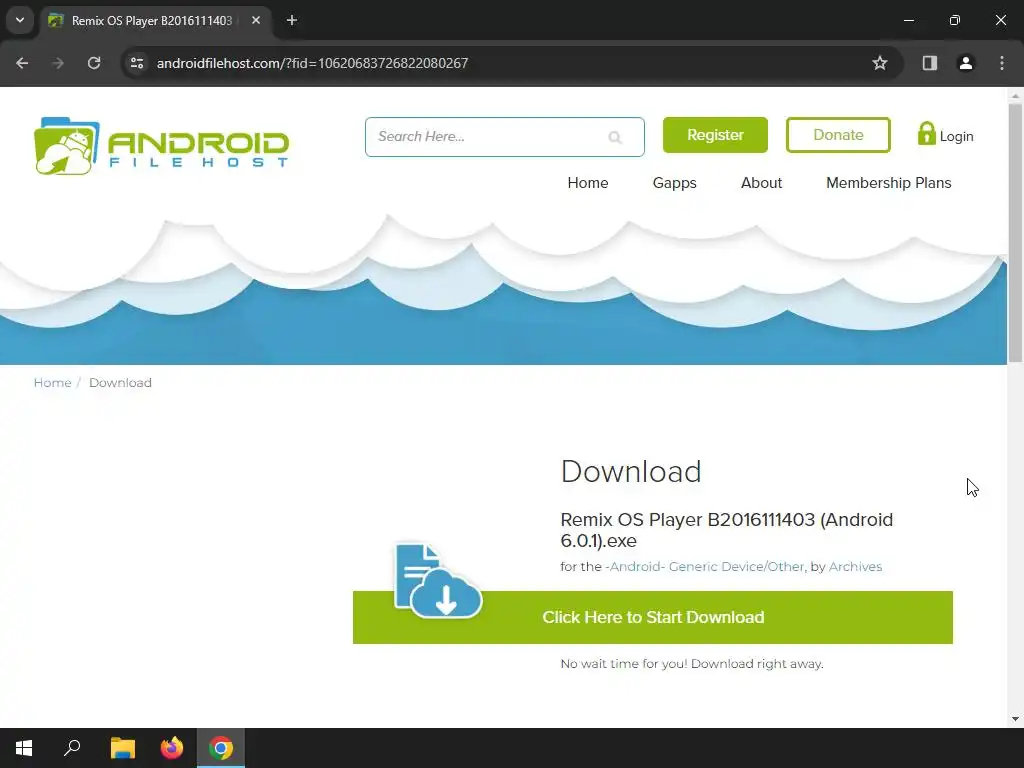Click the file name Remix OS Player B2016111403
Image resolution: width=1024 pixels, height=768 pixels.
tap(727, 530)
